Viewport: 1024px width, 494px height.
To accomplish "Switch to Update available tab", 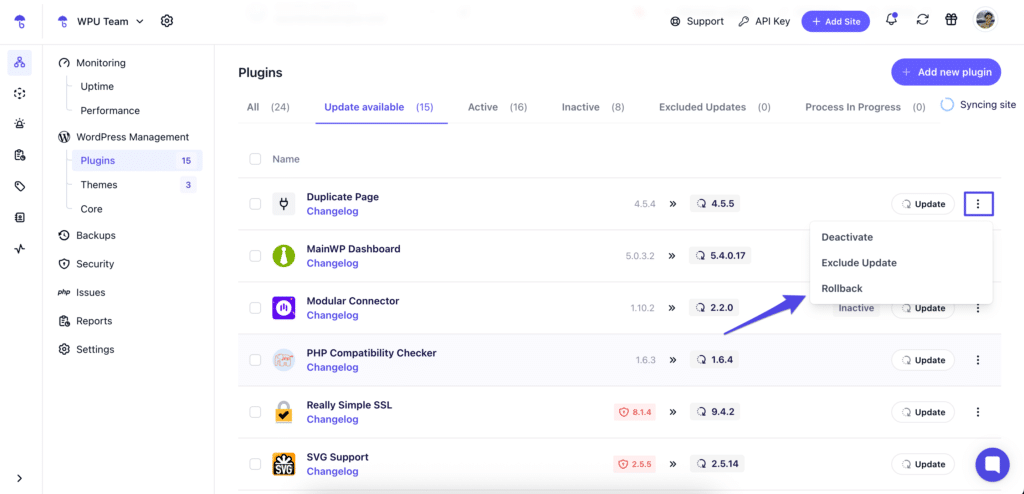I will click(379, 107).
